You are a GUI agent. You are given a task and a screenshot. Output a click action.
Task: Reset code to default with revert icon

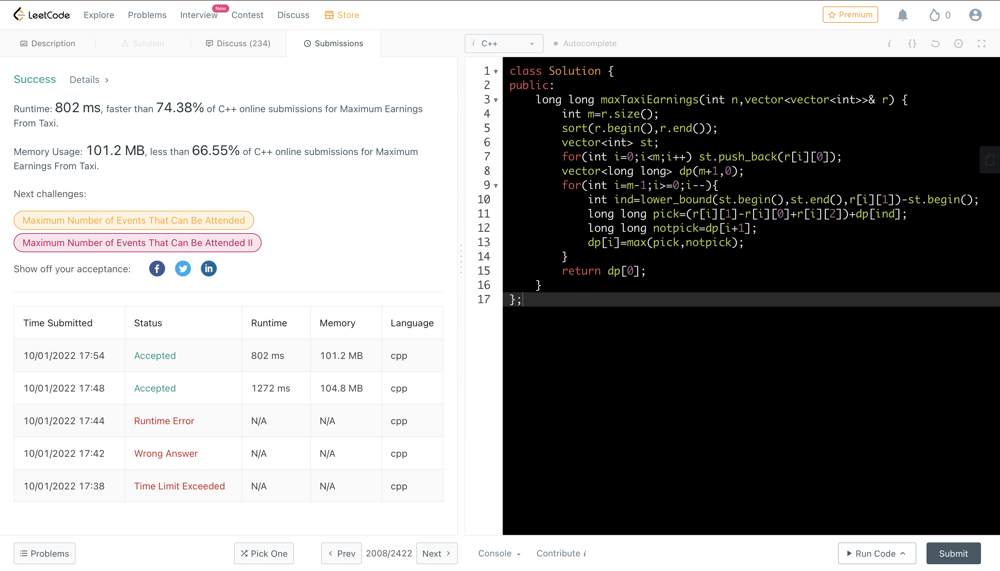click(x=935, y=43)
